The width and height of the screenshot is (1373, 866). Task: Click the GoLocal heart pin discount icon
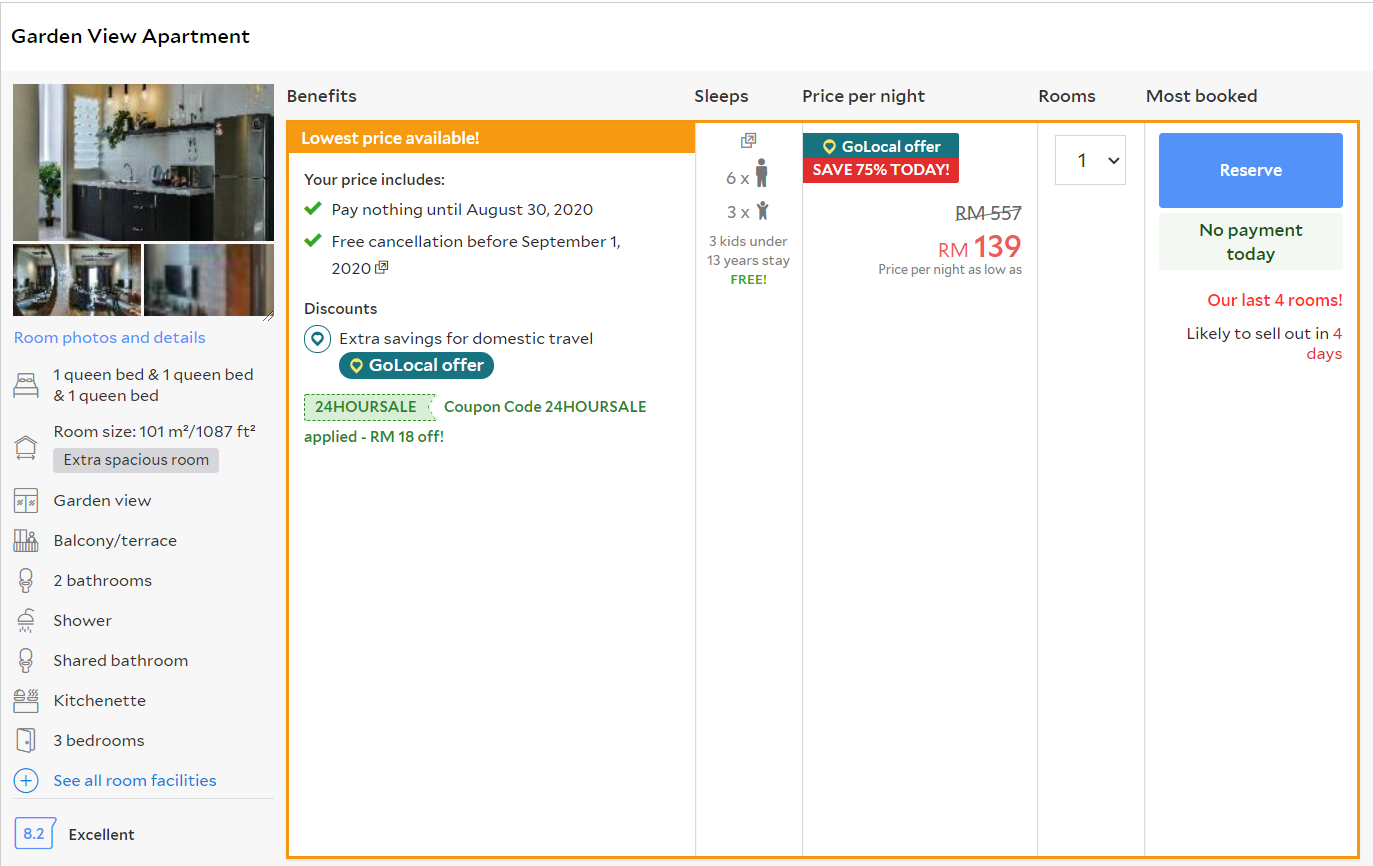pyautogui.click(x=317, y=339)
